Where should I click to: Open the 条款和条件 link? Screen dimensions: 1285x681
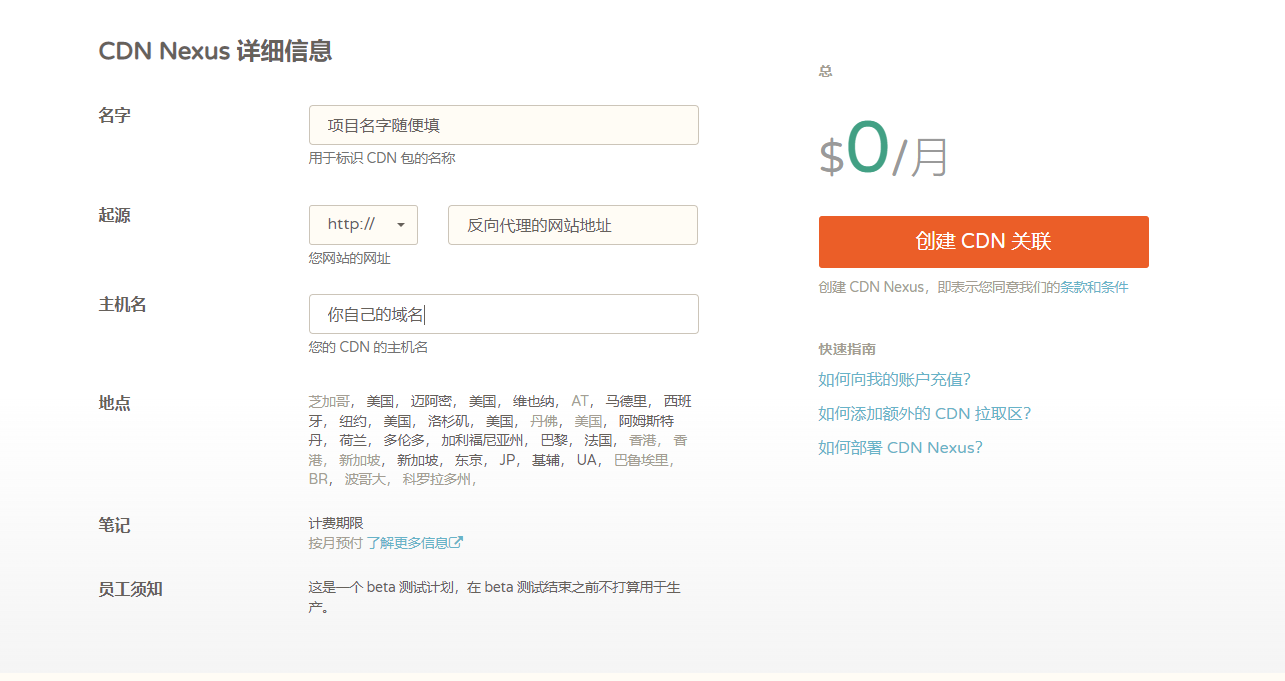pyautogui.click(x=1094, y=287)
